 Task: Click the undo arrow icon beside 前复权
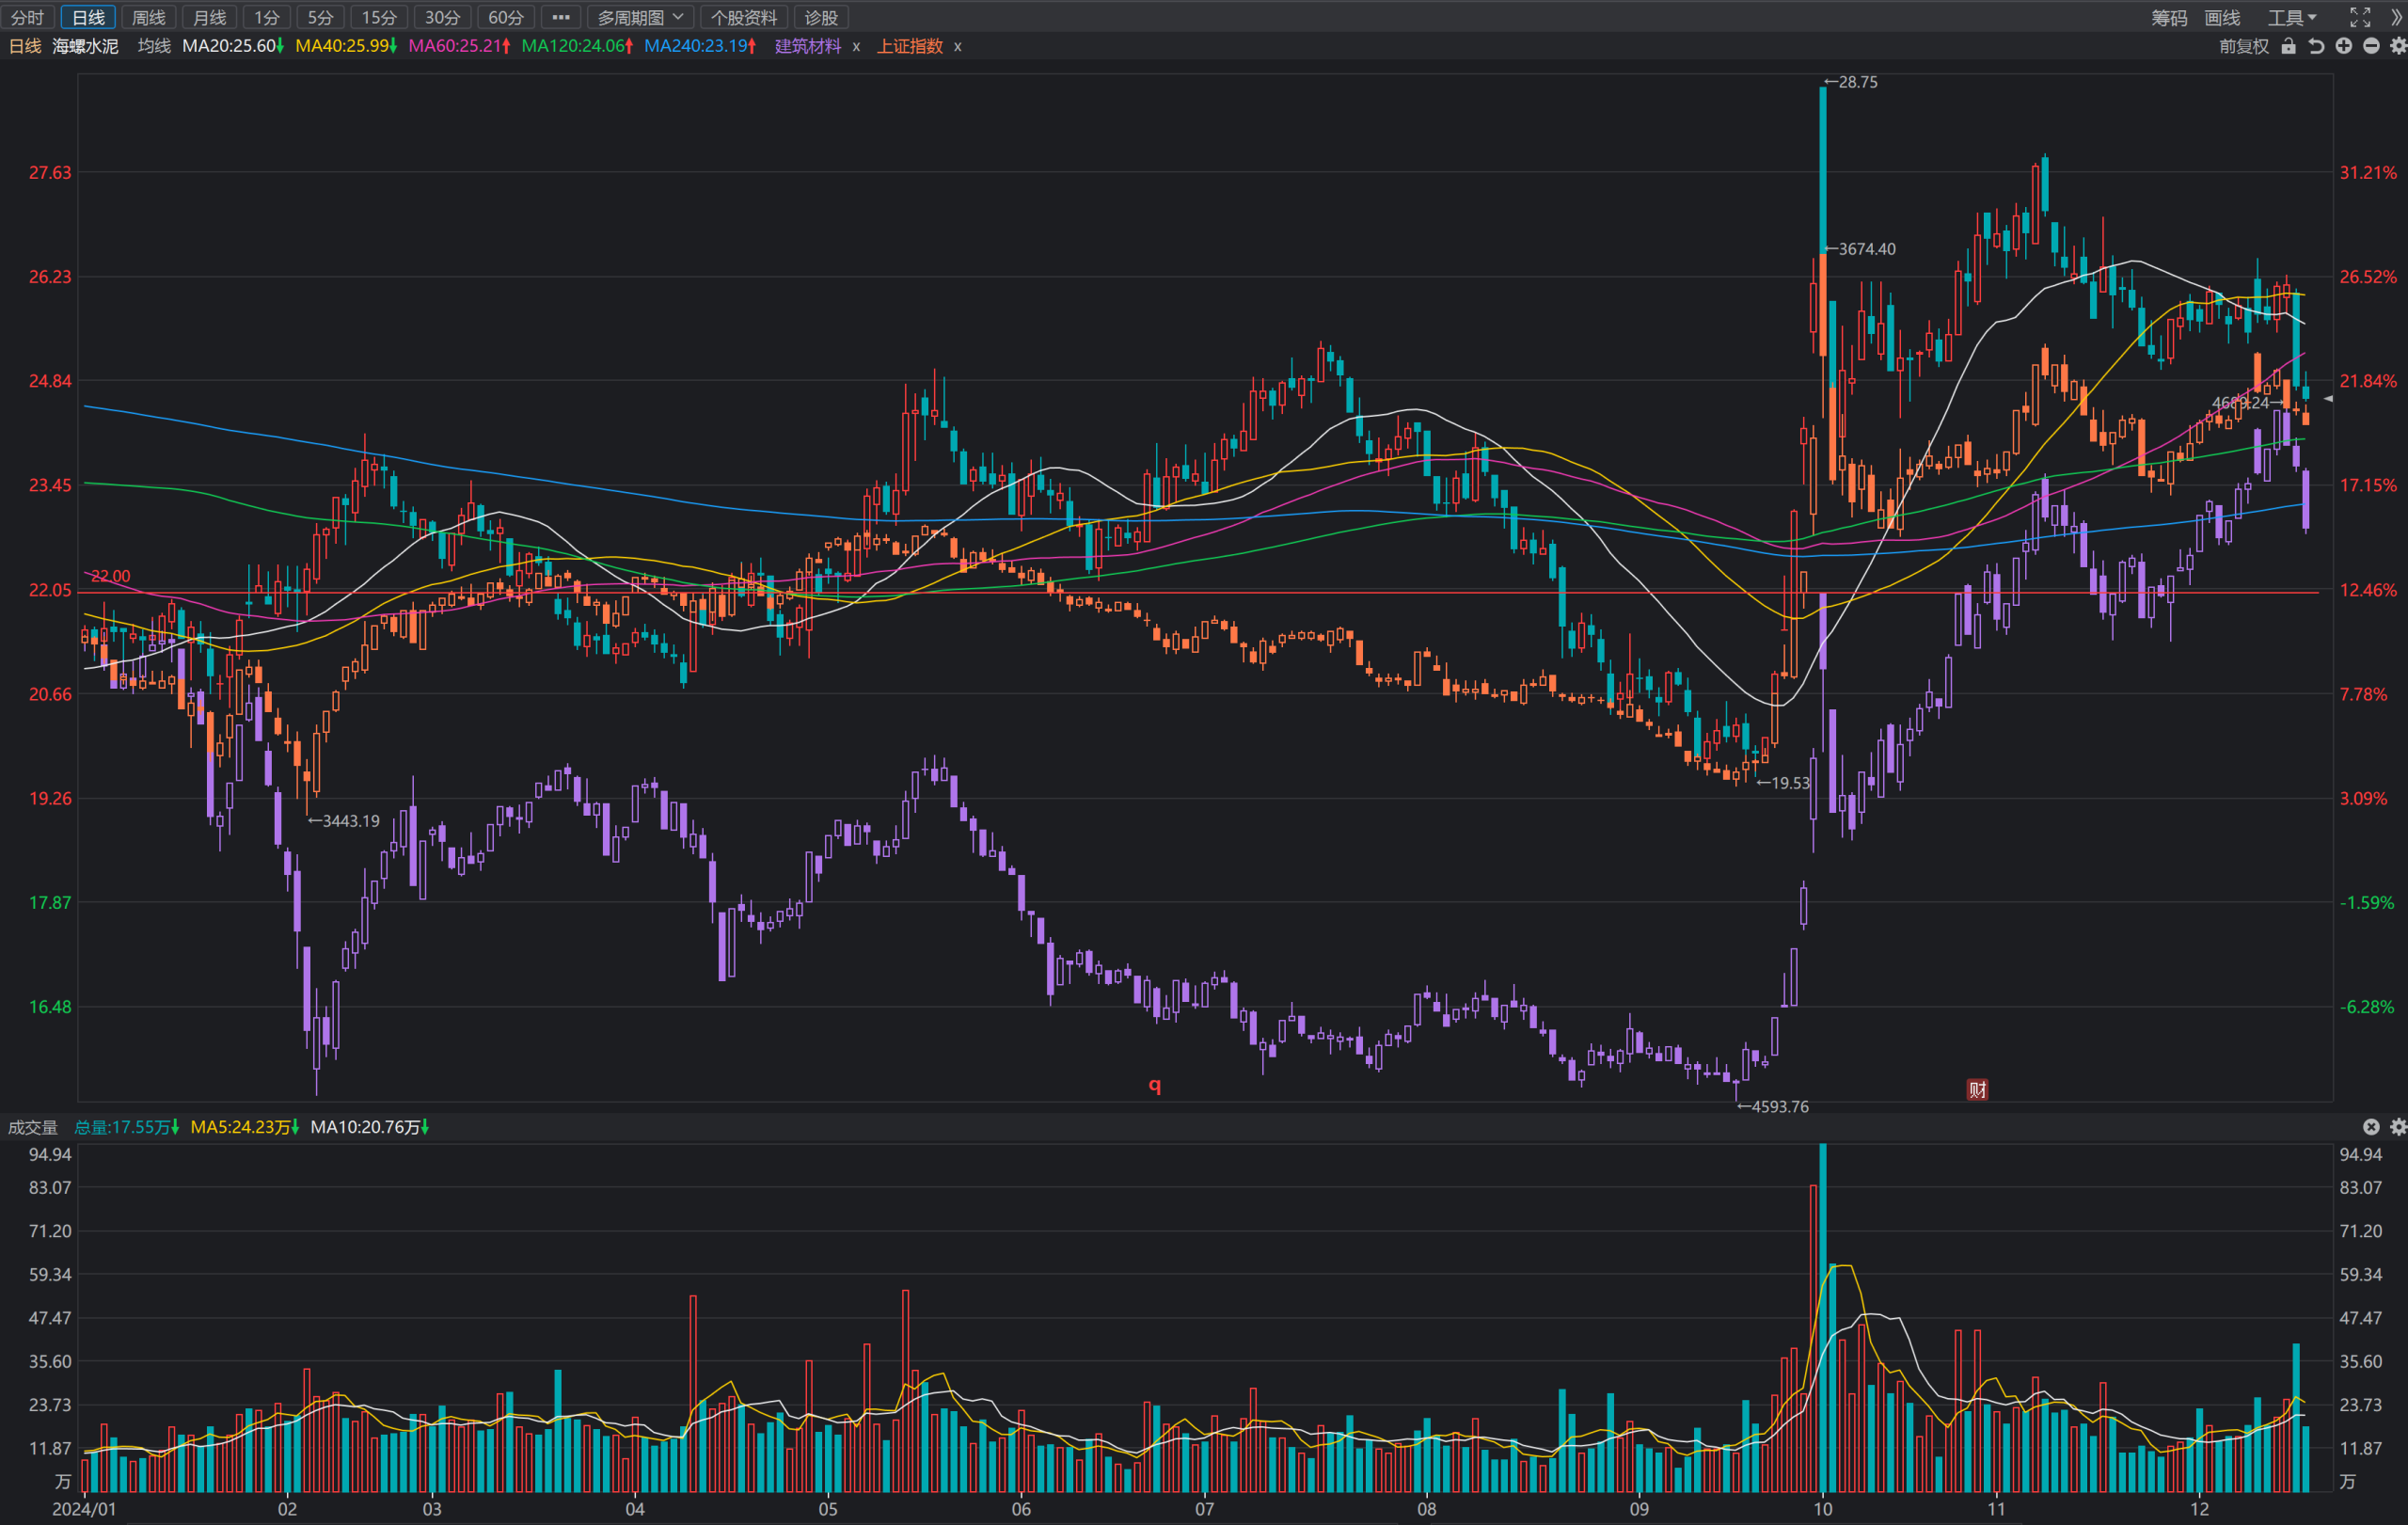point(2316,46)
